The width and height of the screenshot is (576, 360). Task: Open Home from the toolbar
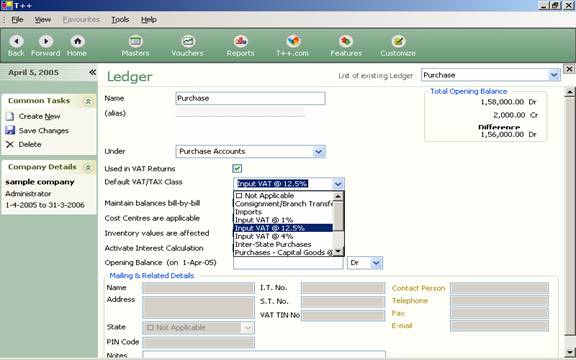77,41
